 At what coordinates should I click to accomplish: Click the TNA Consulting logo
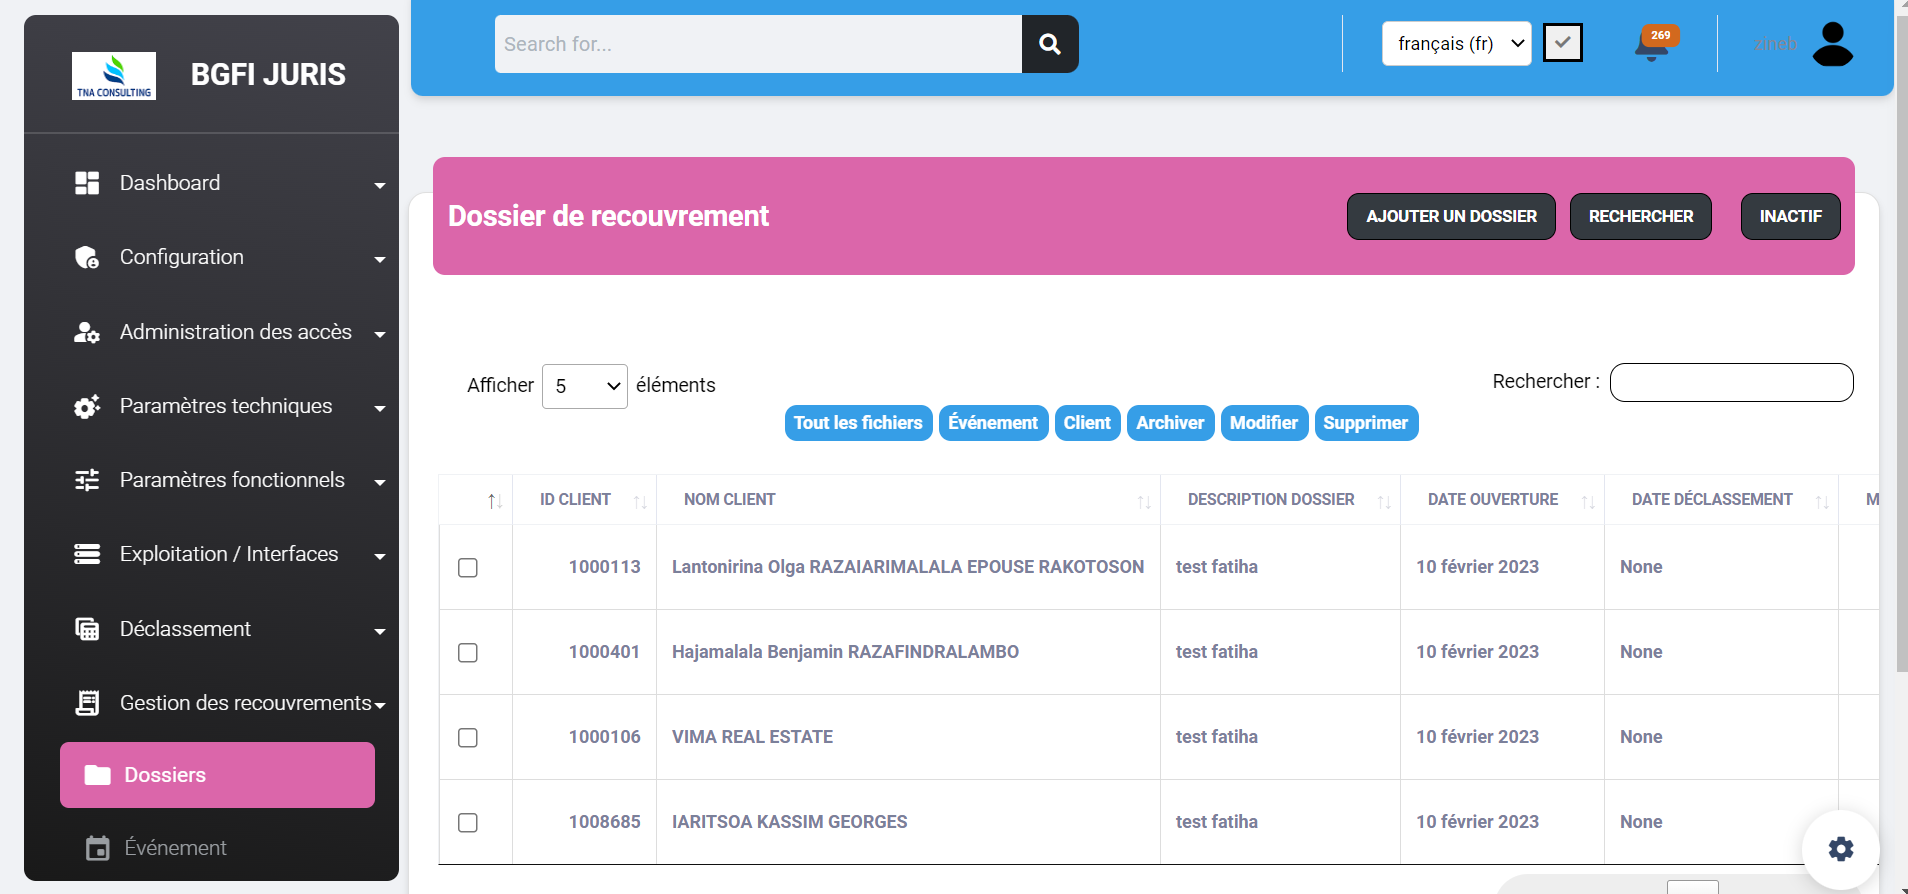point(114,76)
